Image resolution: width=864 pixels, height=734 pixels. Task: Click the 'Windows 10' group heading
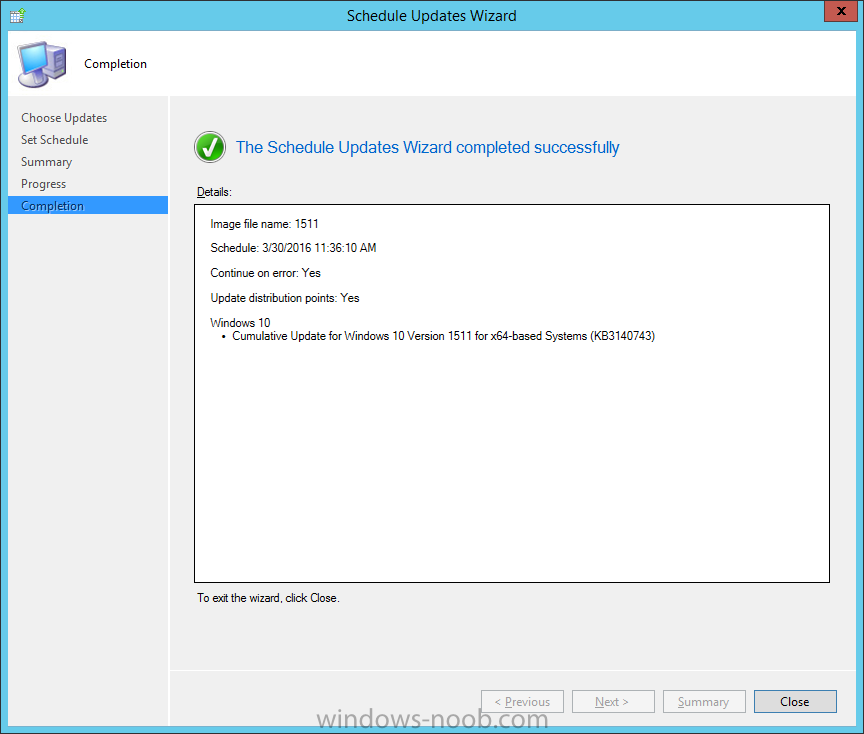coord(240,322)
